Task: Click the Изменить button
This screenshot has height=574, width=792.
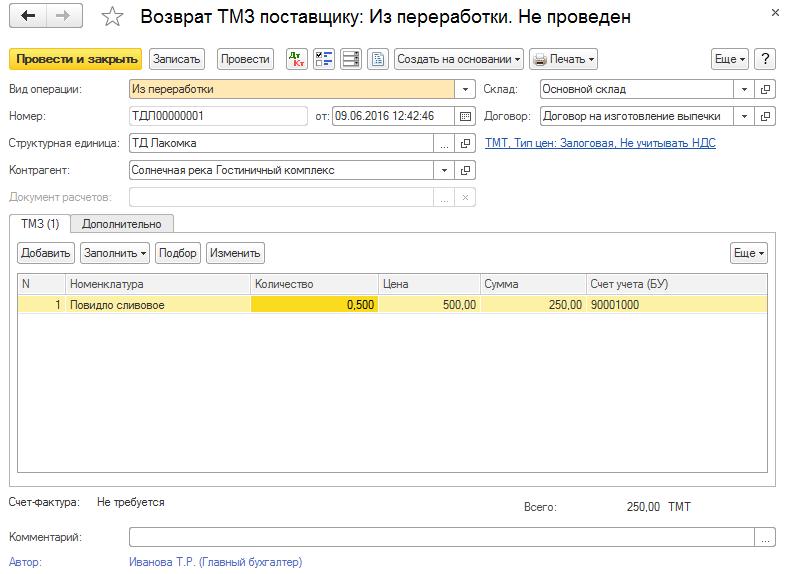Action: (235, 253)
